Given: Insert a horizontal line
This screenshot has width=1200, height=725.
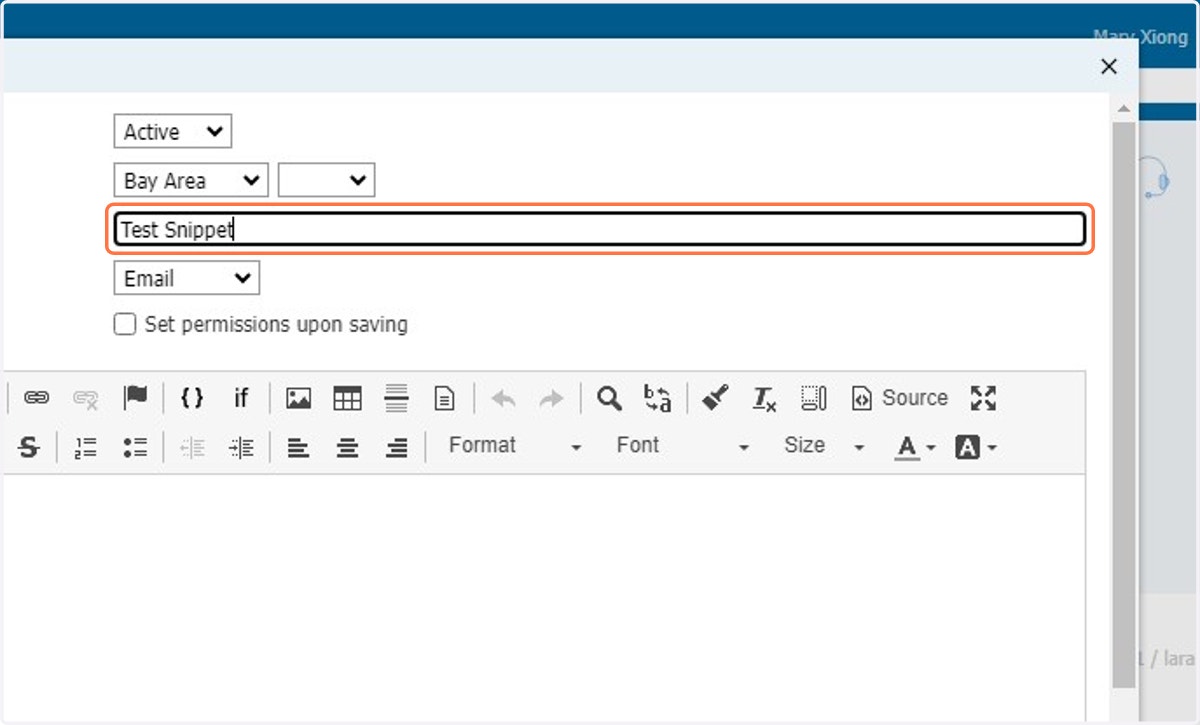Looking at the screenshot, I should 396,398.
